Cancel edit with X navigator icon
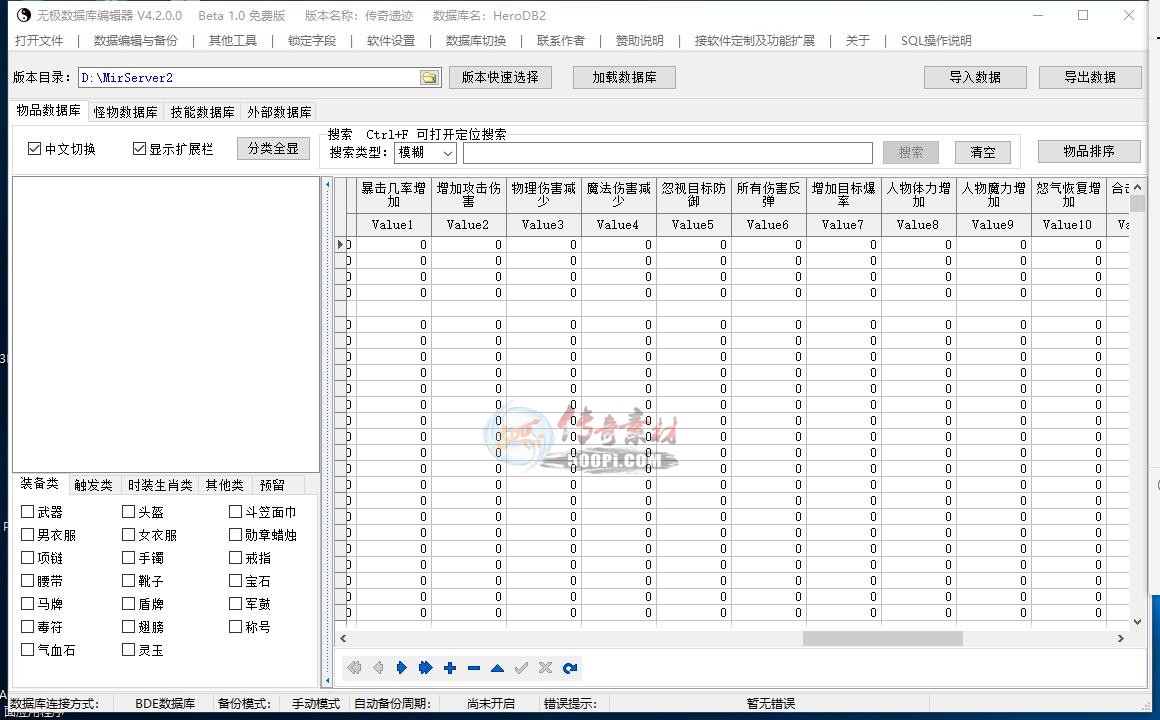Screen dimensions: 1160x720 coord(545,668)
